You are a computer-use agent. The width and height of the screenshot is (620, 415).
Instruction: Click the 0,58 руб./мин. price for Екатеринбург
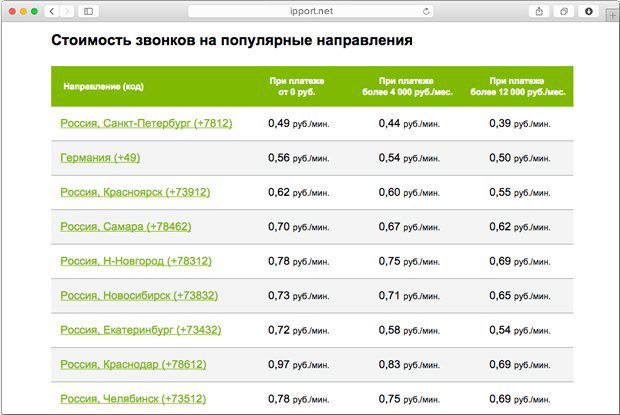(409, 330)
